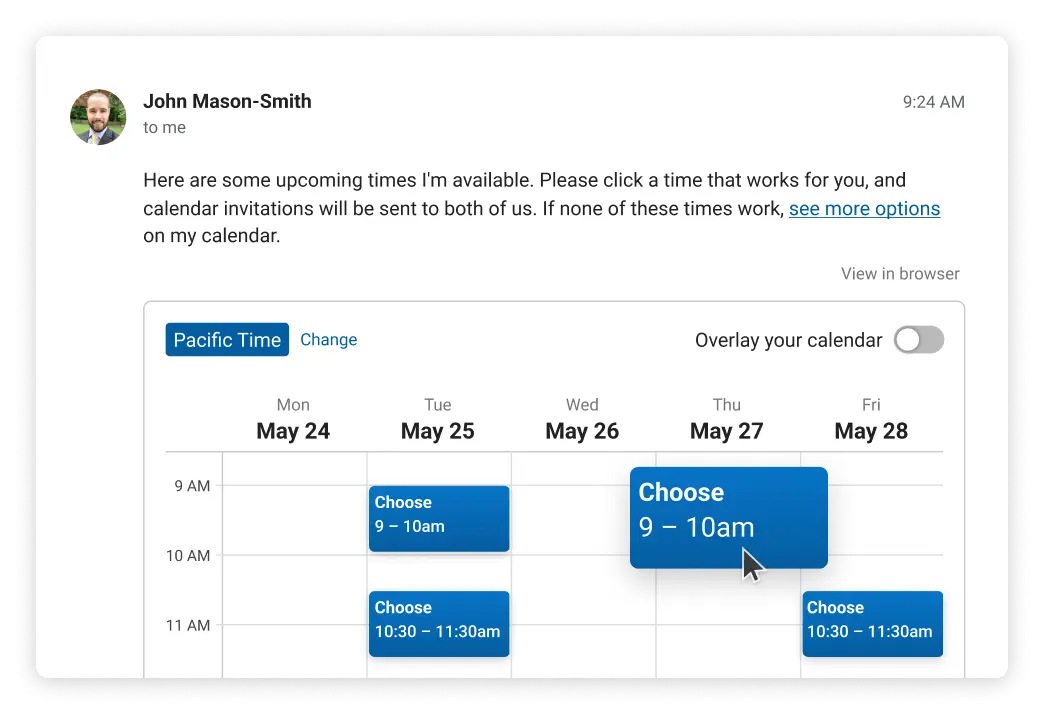Open the see more options link
Viewport: 1044px width, 714px height.
[864, 209]
